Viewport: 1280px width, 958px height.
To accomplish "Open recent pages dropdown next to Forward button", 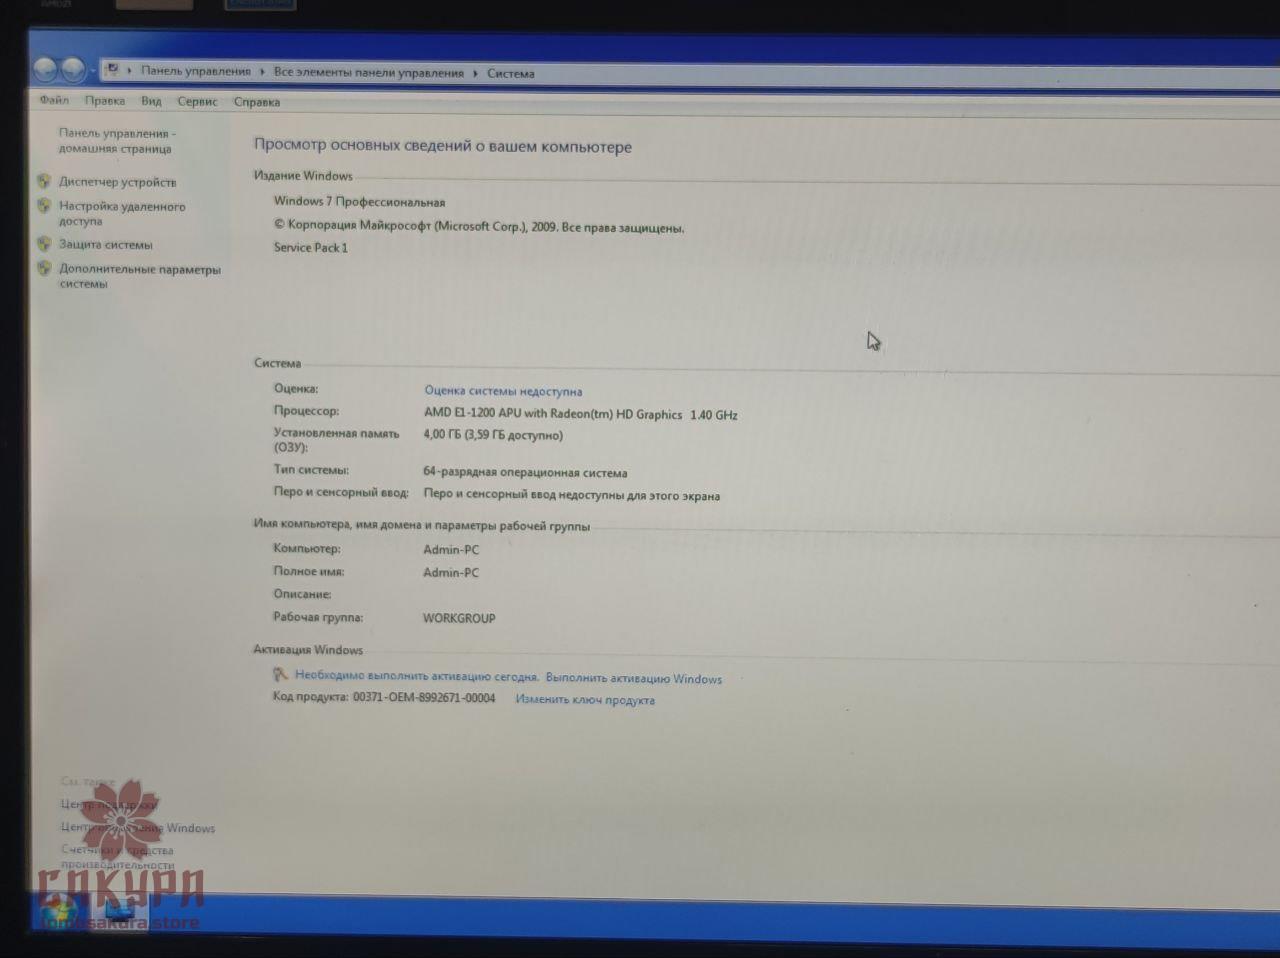I will (92, 71).
